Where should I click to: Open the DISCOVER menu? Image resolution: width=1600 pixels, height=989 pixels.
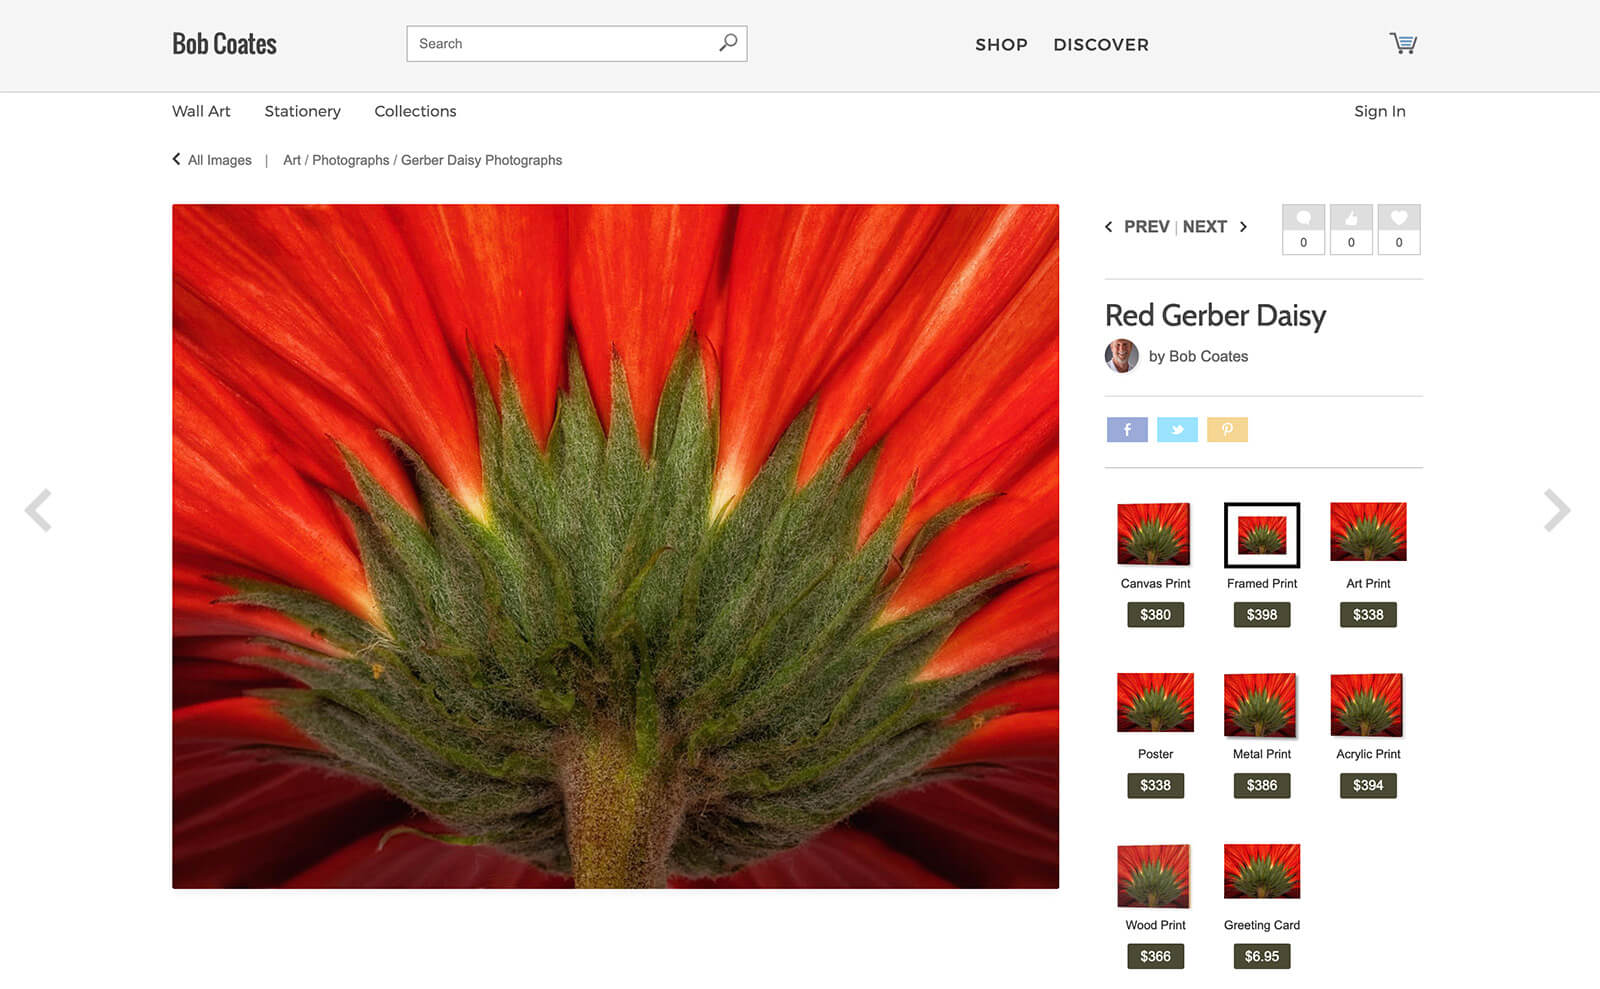(x=1100, y=45)
